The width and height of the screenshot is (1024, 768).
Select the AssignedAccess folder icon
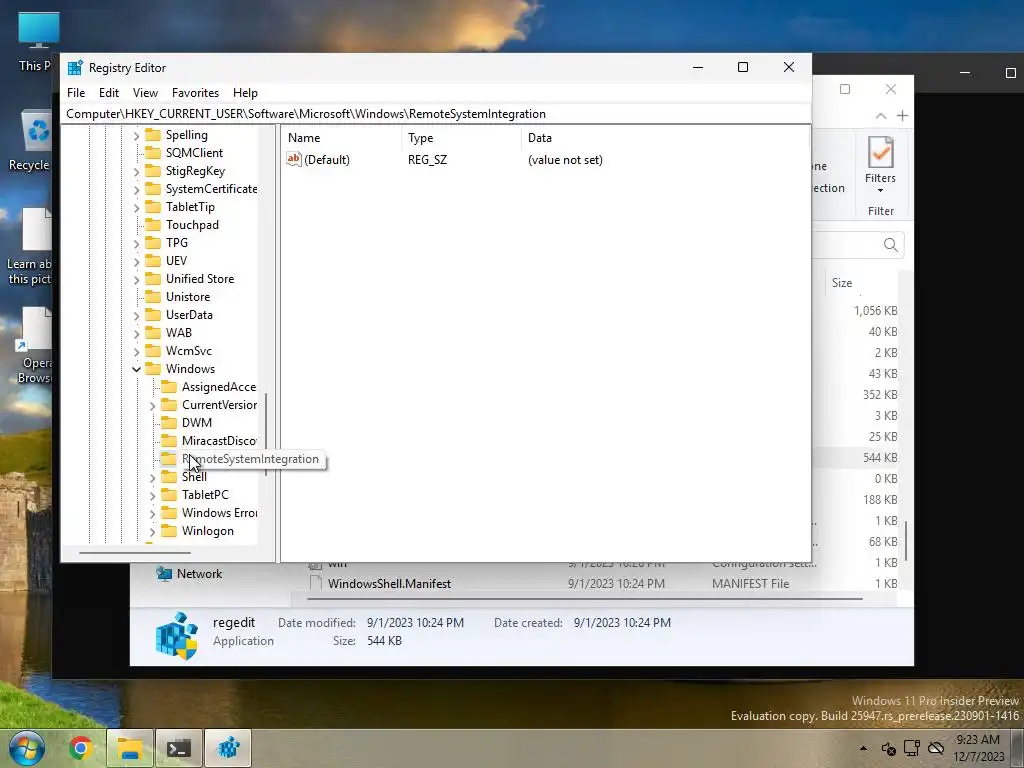coord(169,387)
